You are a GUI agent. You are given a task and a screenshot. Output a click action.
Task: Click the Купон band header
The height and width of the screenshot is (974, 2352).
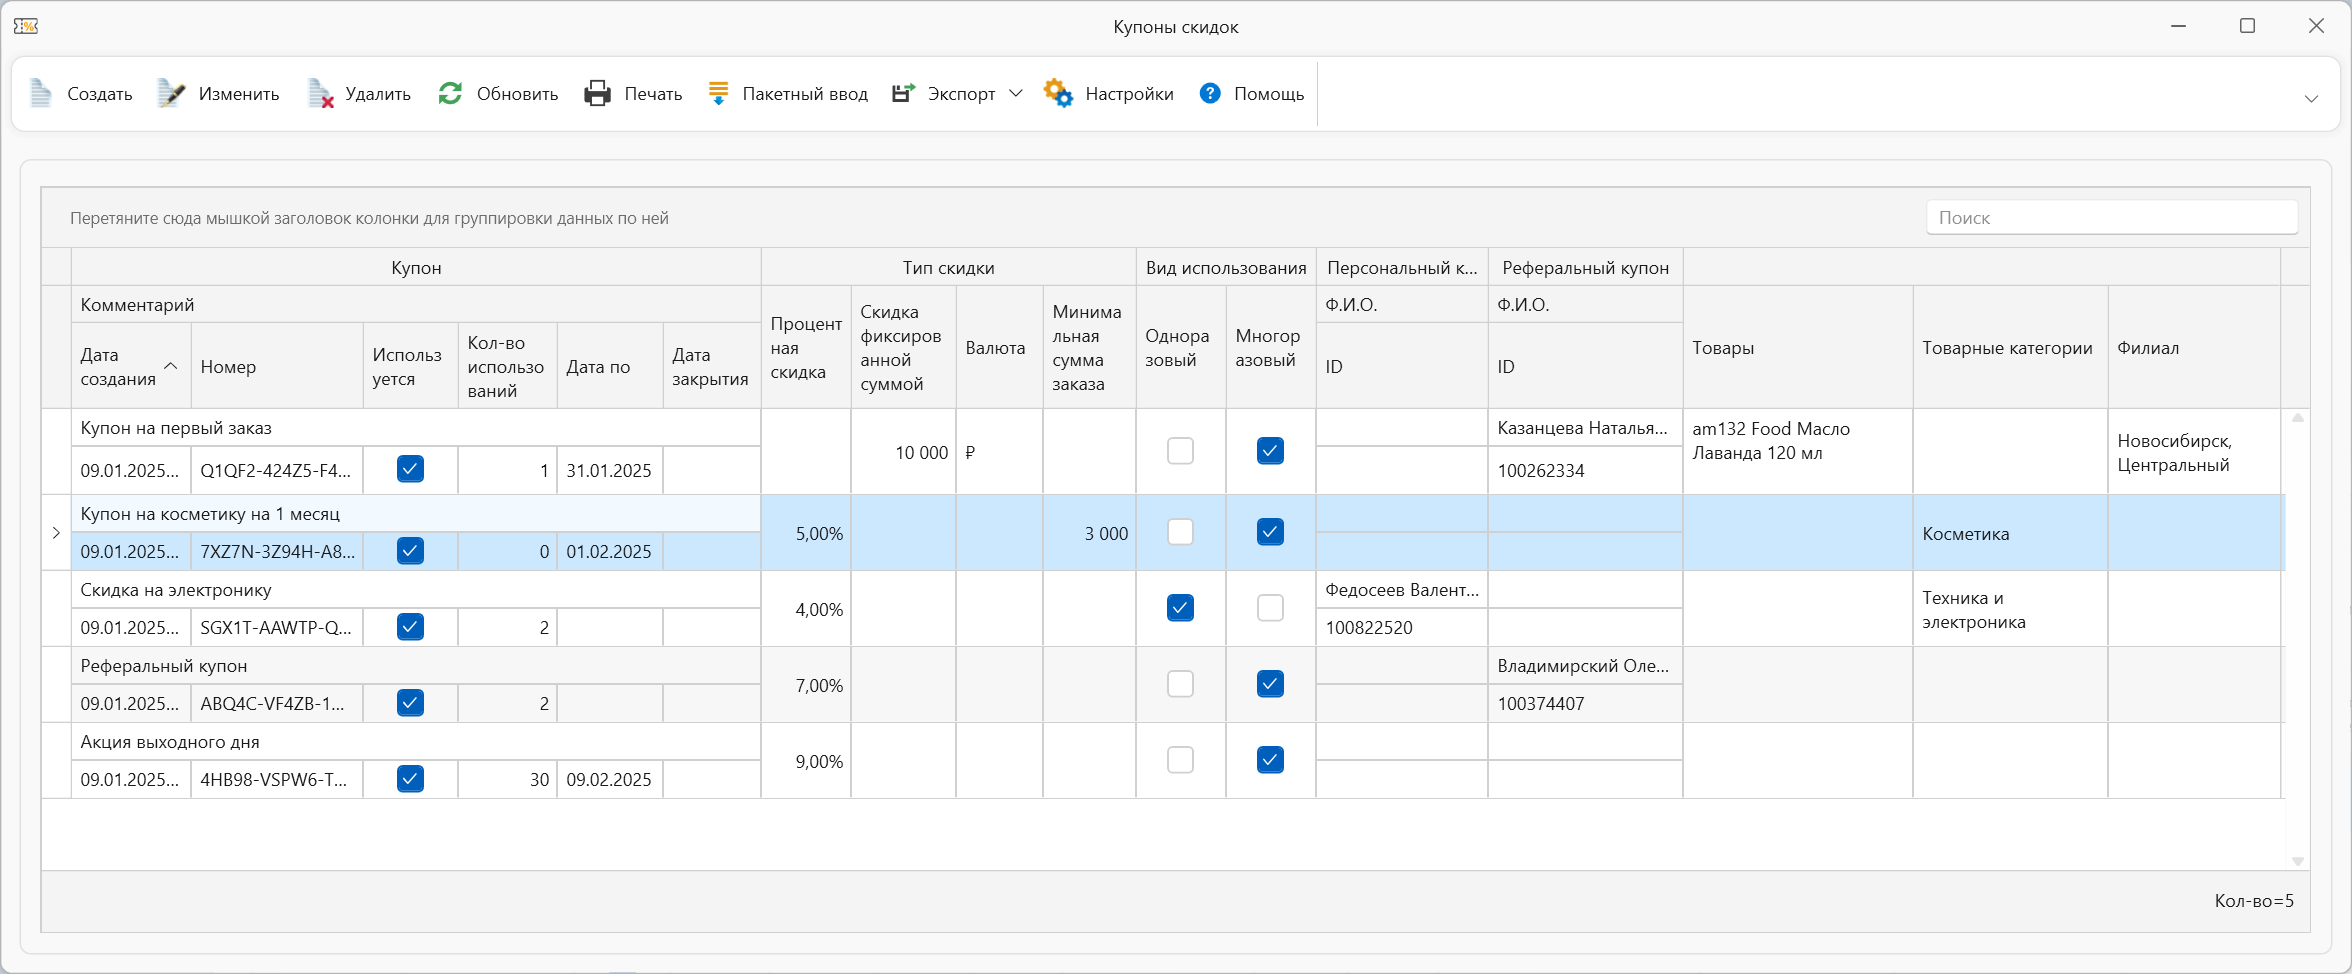coord(416,268)
